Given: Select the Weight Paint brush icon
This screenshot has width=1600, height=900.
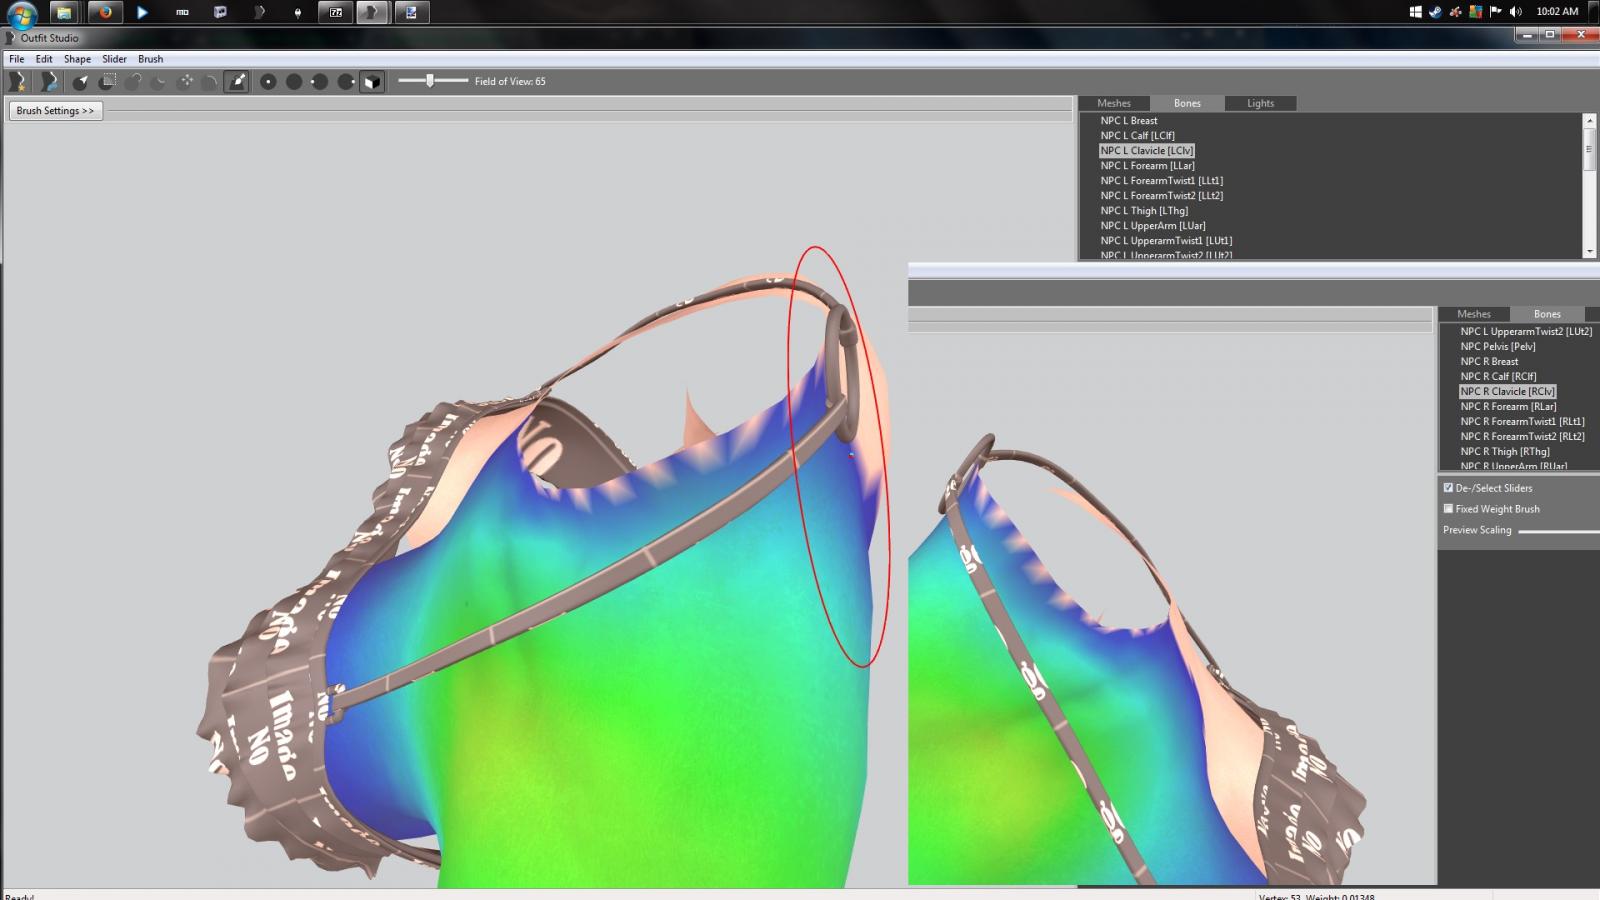Looking at the screenshot, I should click(x=237, y=82).
